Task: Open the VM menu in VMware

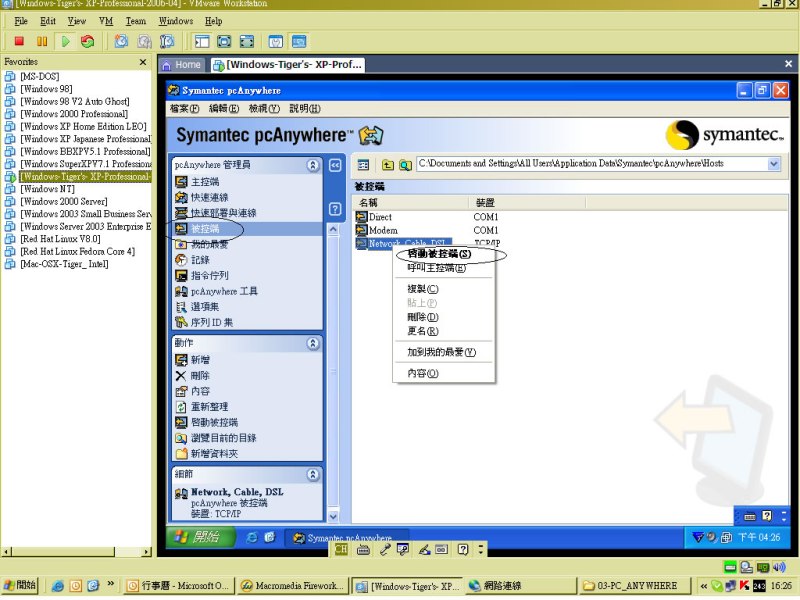Action: click(x=106, y=21)
